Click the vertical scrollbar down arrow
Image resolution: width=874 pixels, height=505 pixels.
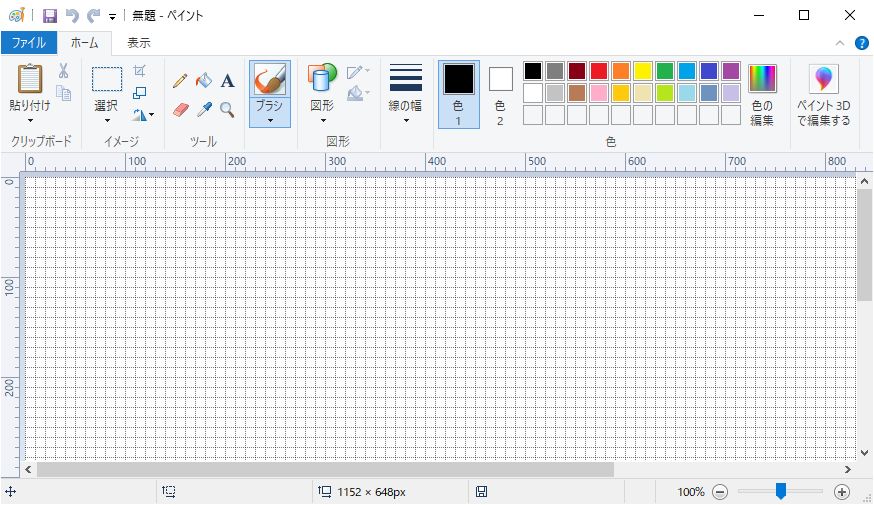click(864, 453)
